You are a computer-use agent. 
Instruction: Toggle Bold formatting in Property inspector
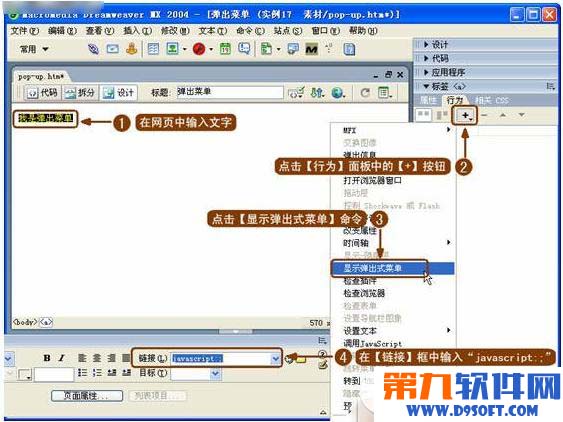(47, 358)
